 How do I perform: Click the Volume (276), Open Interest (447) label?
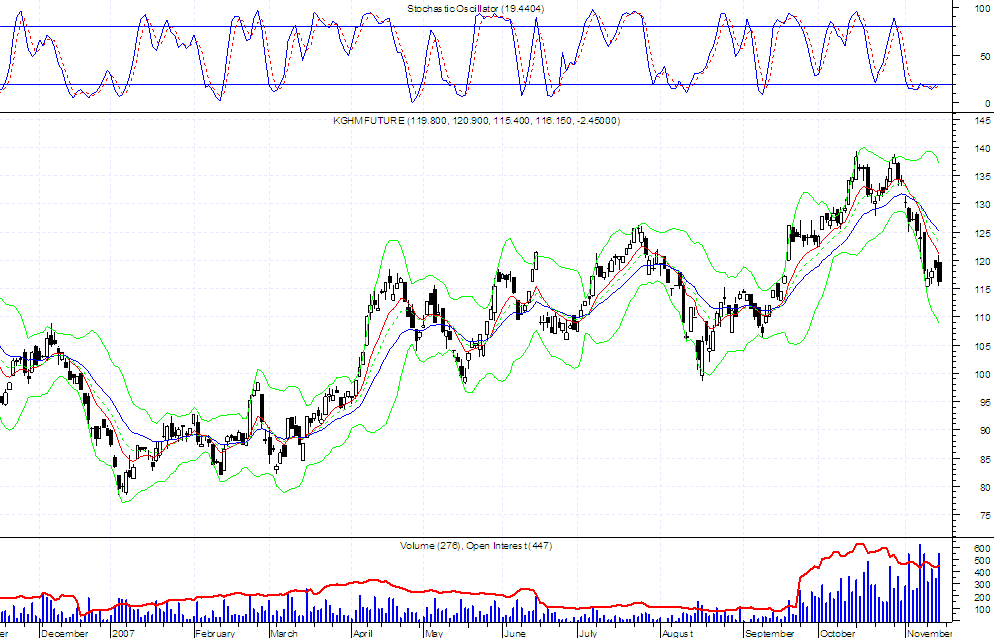tap(476, 545)
